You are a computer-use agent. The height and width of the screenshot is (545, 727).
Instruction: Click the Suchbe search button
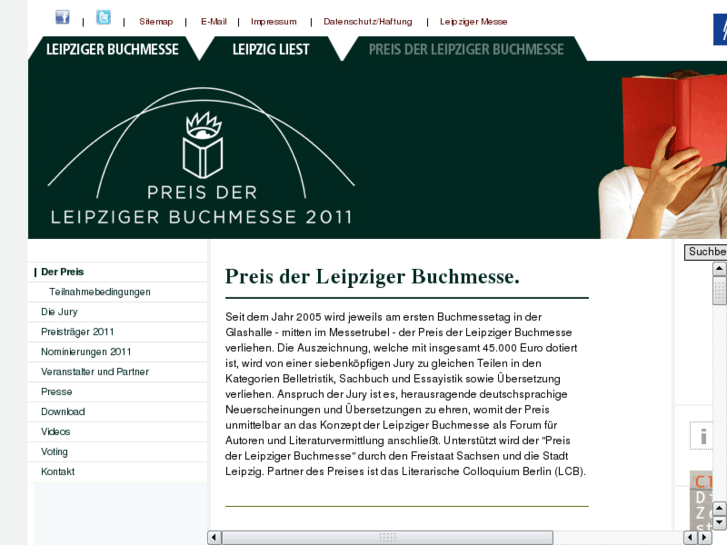click(x=706, y=252)
